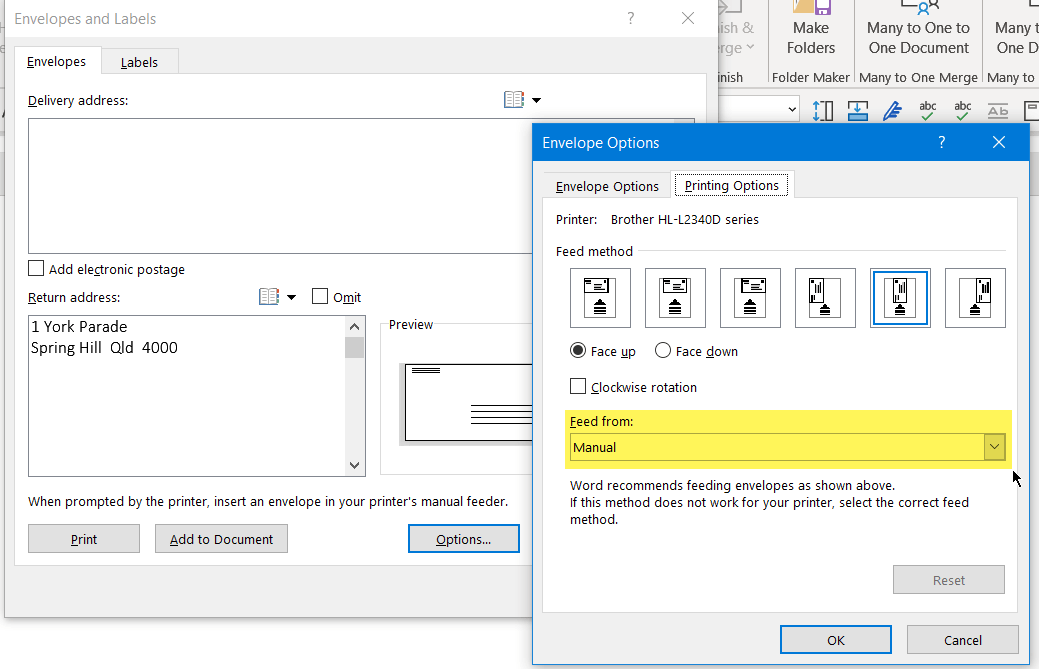Viewport: 1039px width, 669px height.
Task: Click the Folder Maker group label
Action: point(810,77)
